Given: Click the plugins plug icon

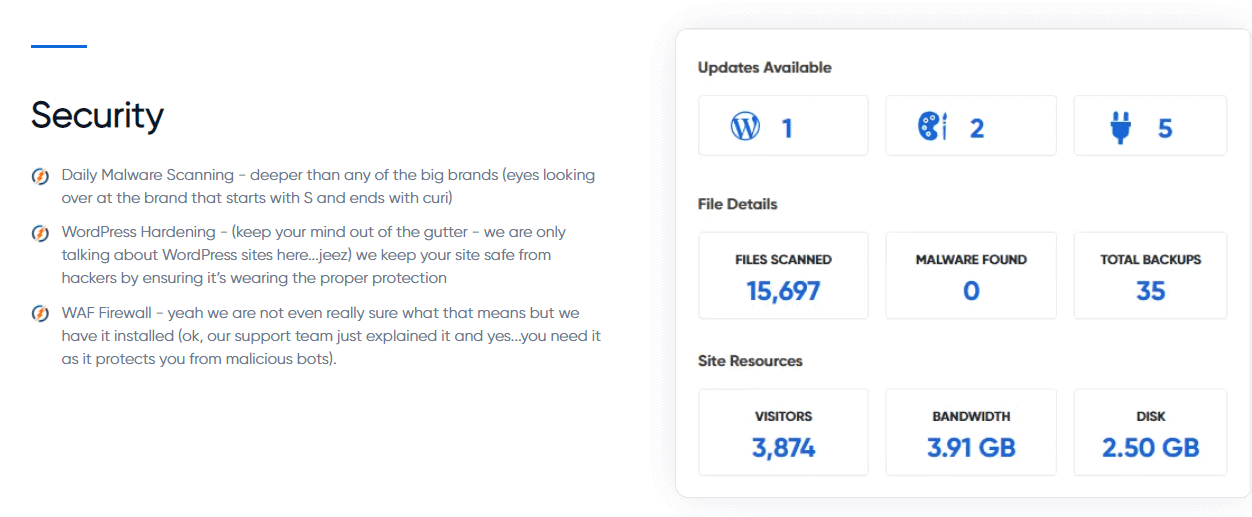Looking at the screenshot, I should (x=1121, y=127).
